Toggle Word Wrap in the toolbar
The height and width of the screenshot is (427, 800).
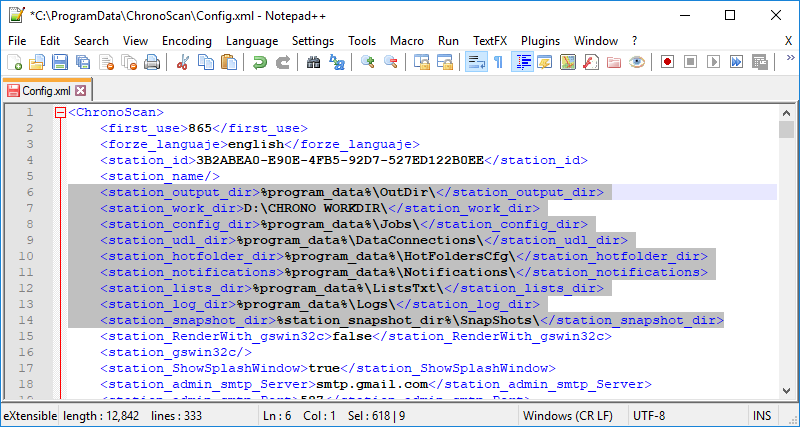[475, 62]
